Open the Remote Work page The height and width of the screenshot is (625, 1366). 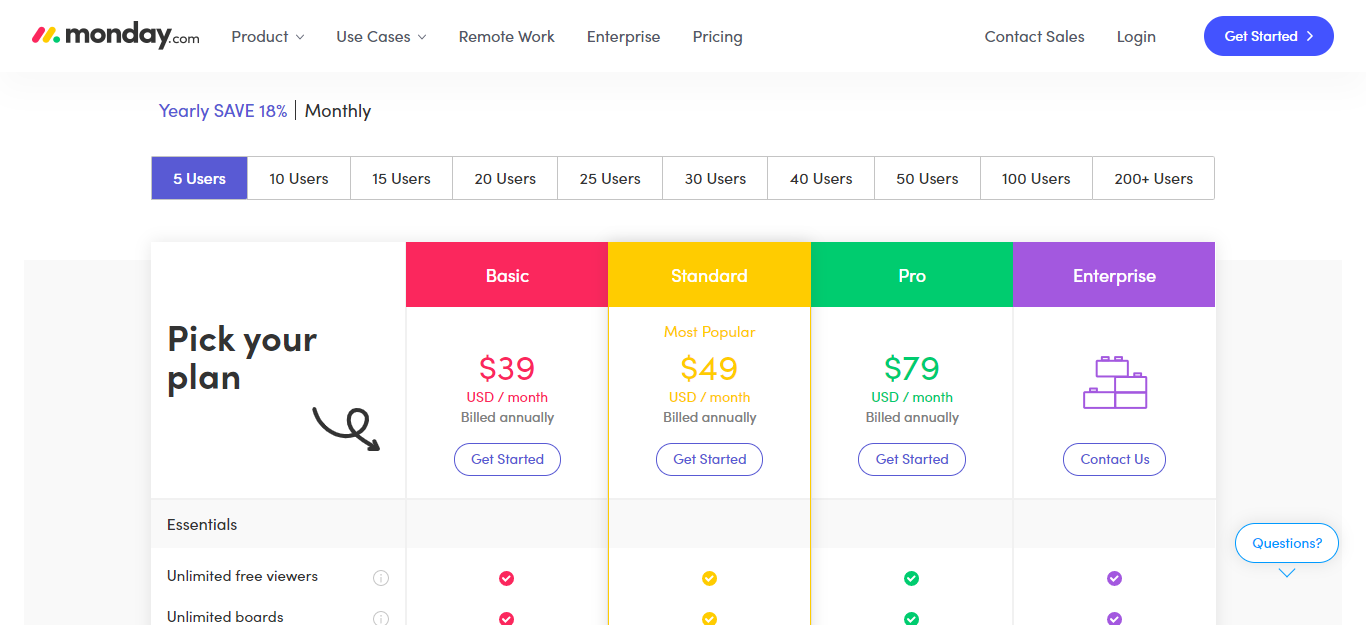[506, 36]
